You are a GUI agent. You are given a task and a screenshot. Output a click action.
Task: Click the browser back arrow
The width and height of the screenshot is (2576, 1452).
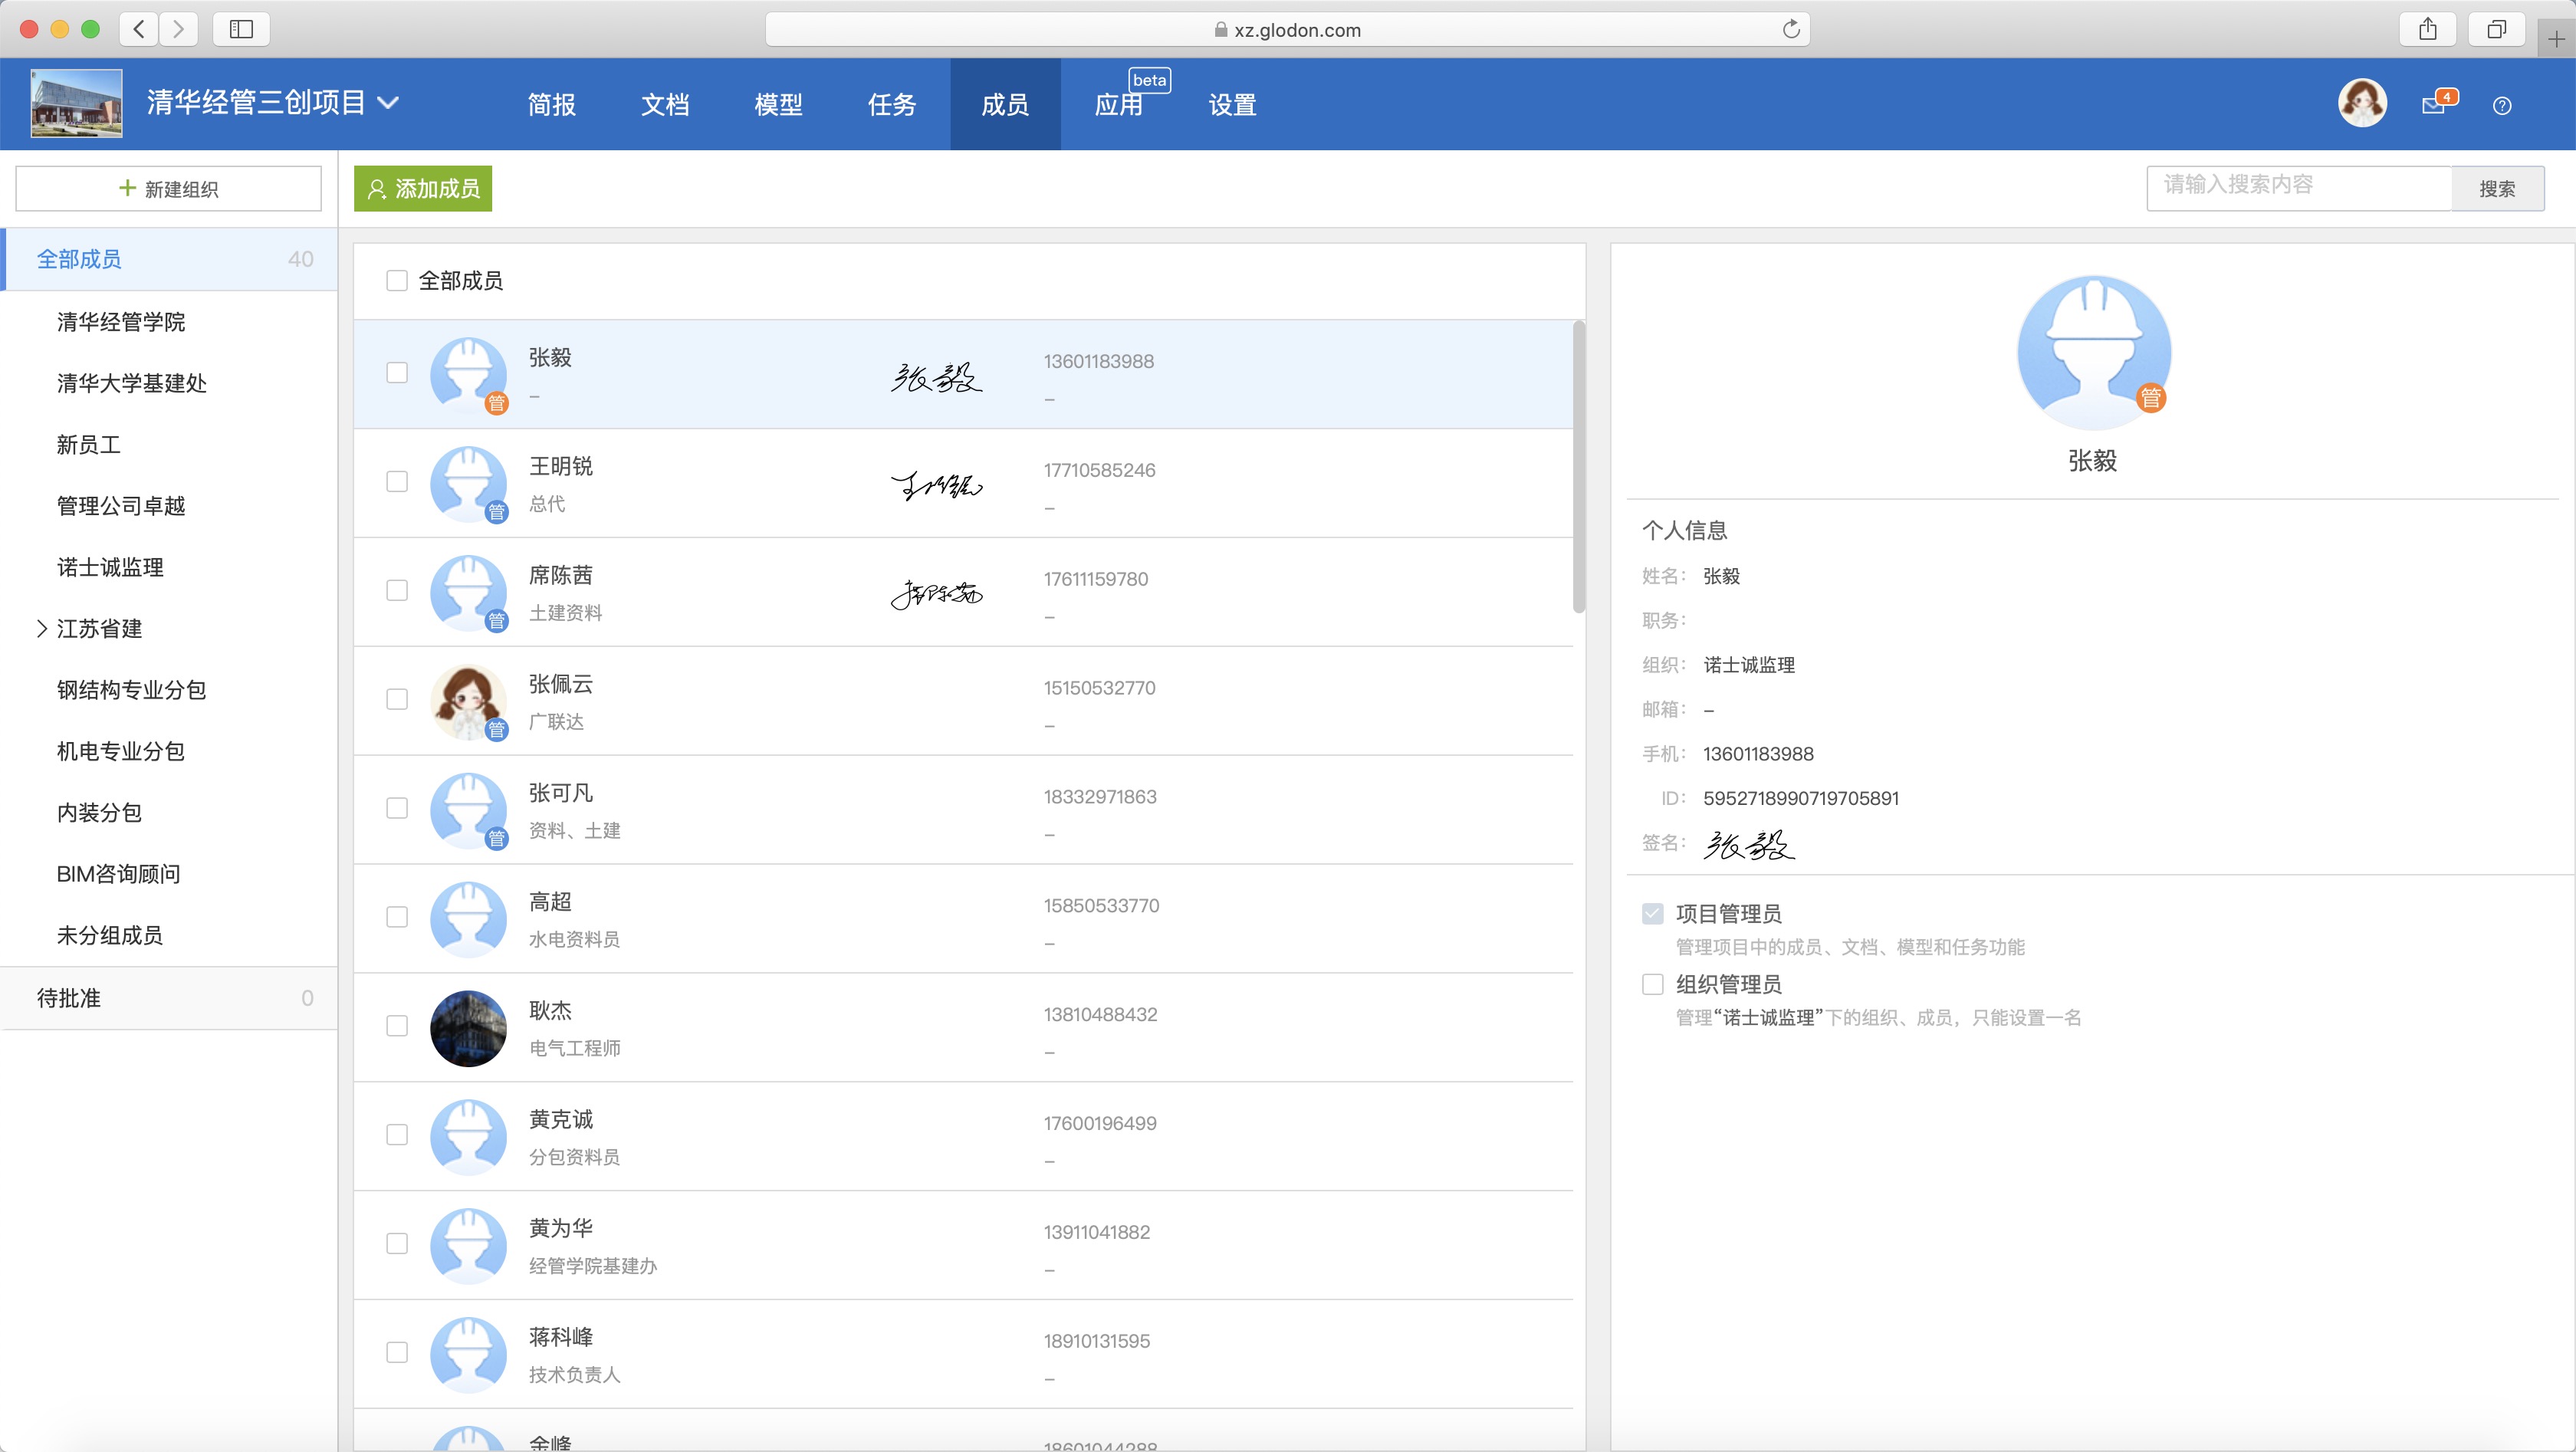point(138,29)
